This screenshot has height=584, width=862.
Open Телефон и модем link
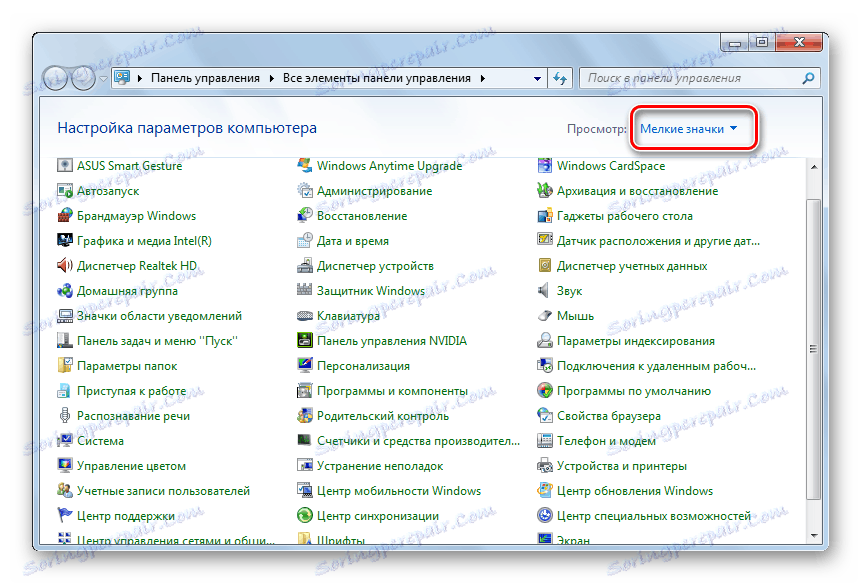coord(606,441)
